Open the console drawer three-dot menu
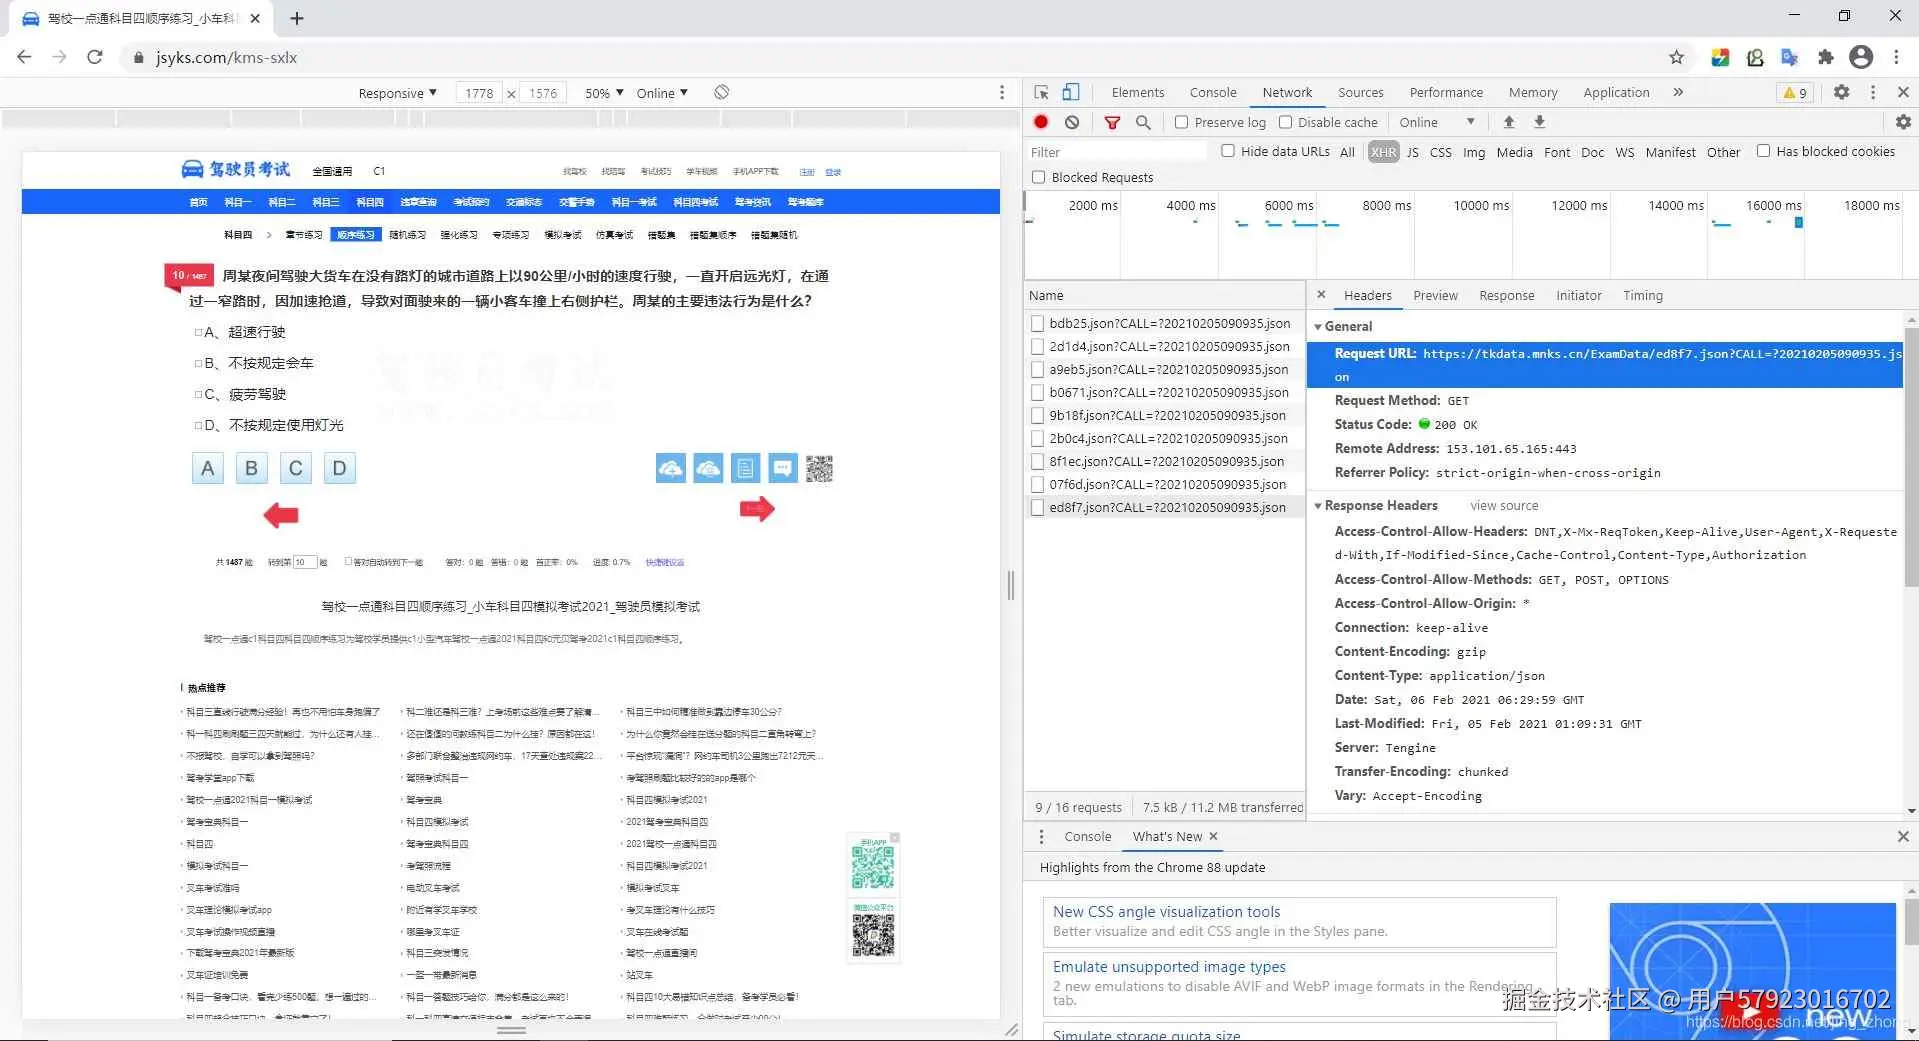The width and height of the screenshot is (1919, 1041). click(1041, 837)
